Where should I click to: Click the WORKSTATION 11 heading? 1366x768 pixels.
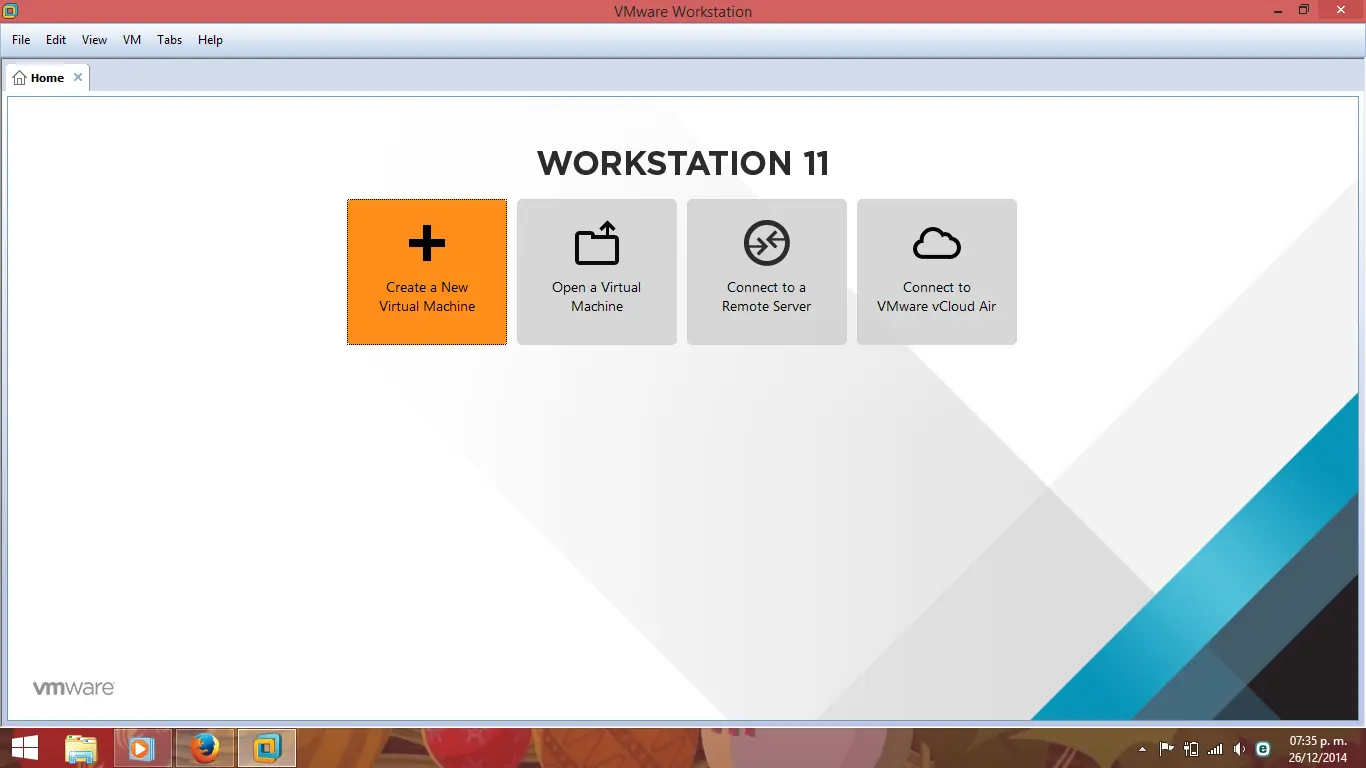click(x=683, y=163)
